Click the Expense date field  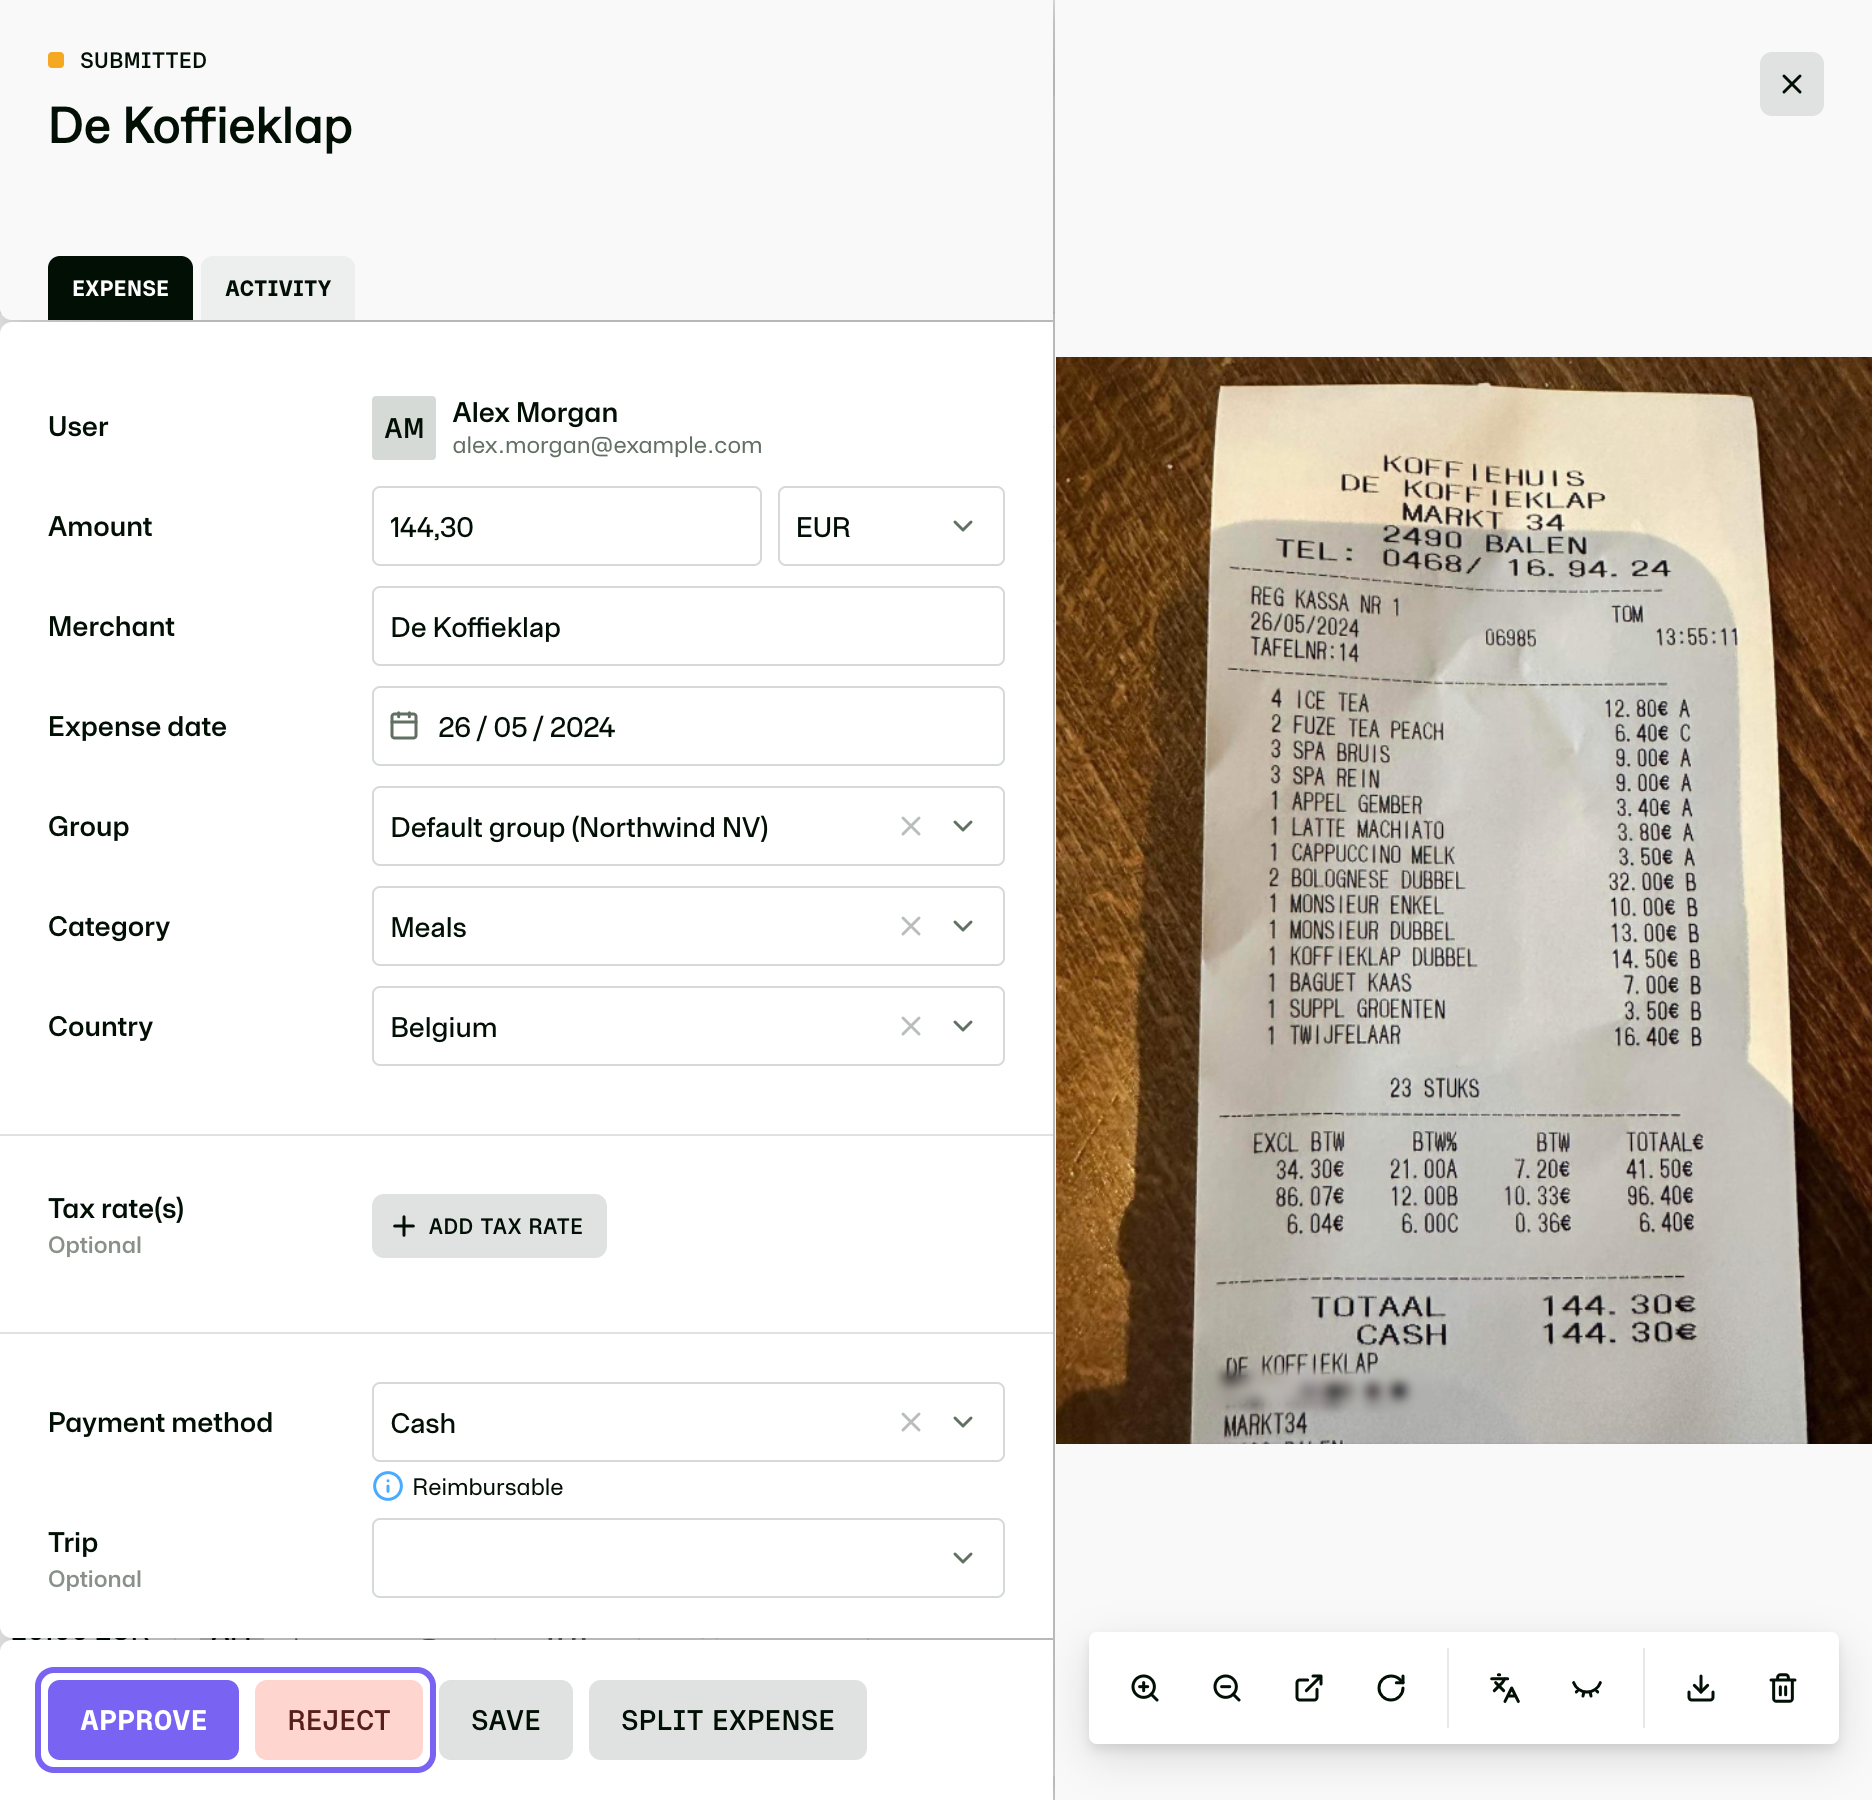tap(688, 726)
